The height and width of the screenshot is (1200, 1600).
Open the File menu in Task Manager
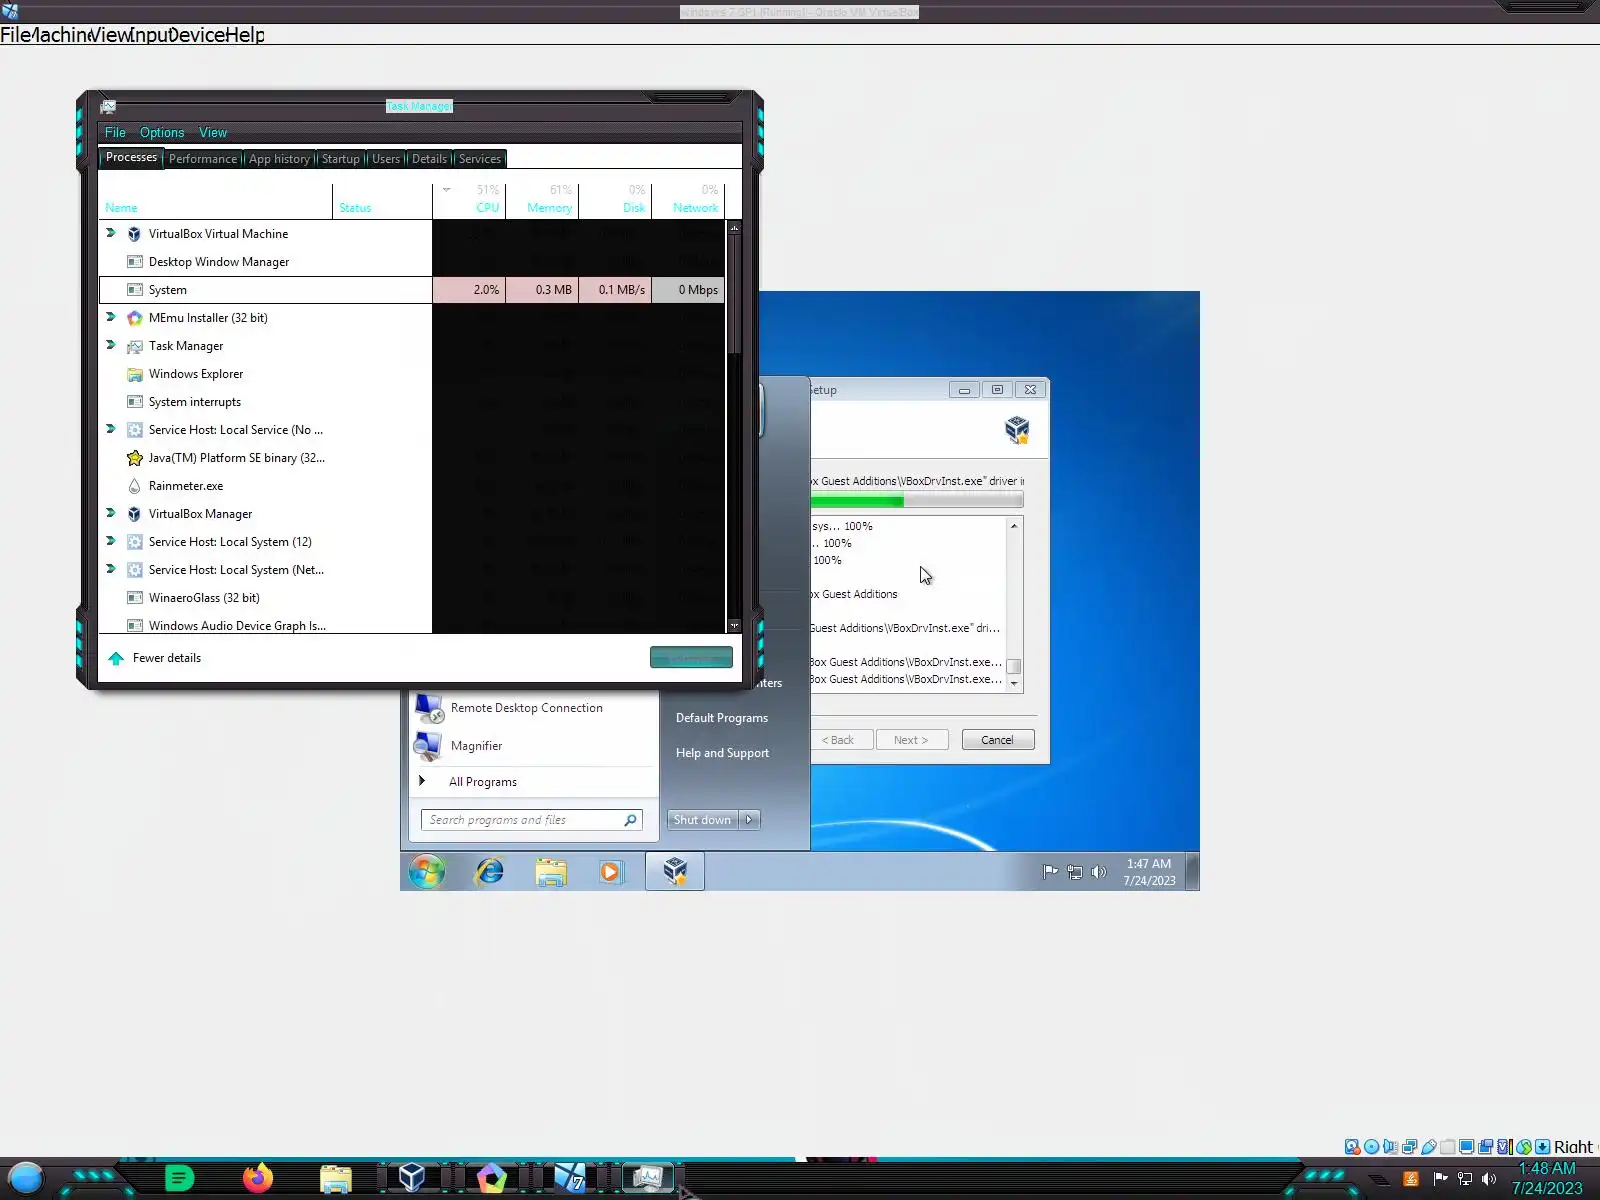[x=115, y=133]
